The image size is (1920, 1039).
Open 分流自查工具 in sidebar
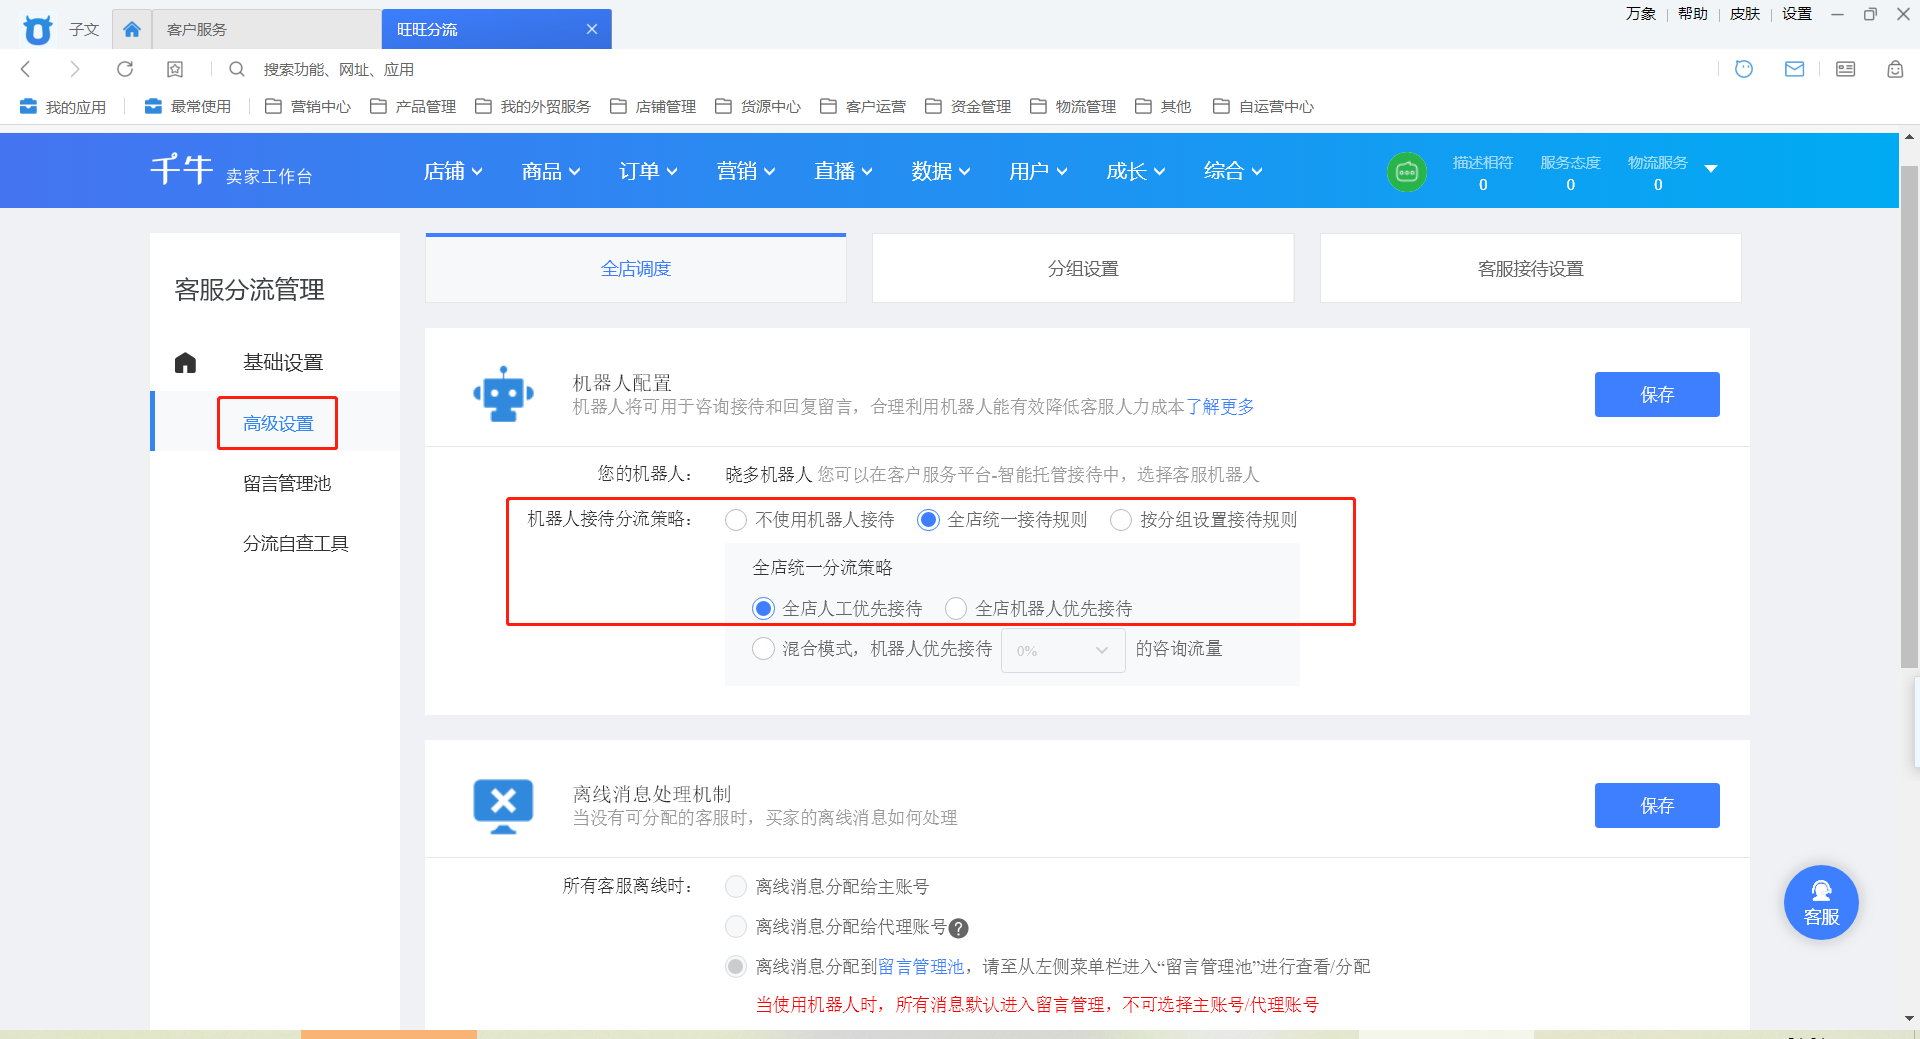point(296,543)
